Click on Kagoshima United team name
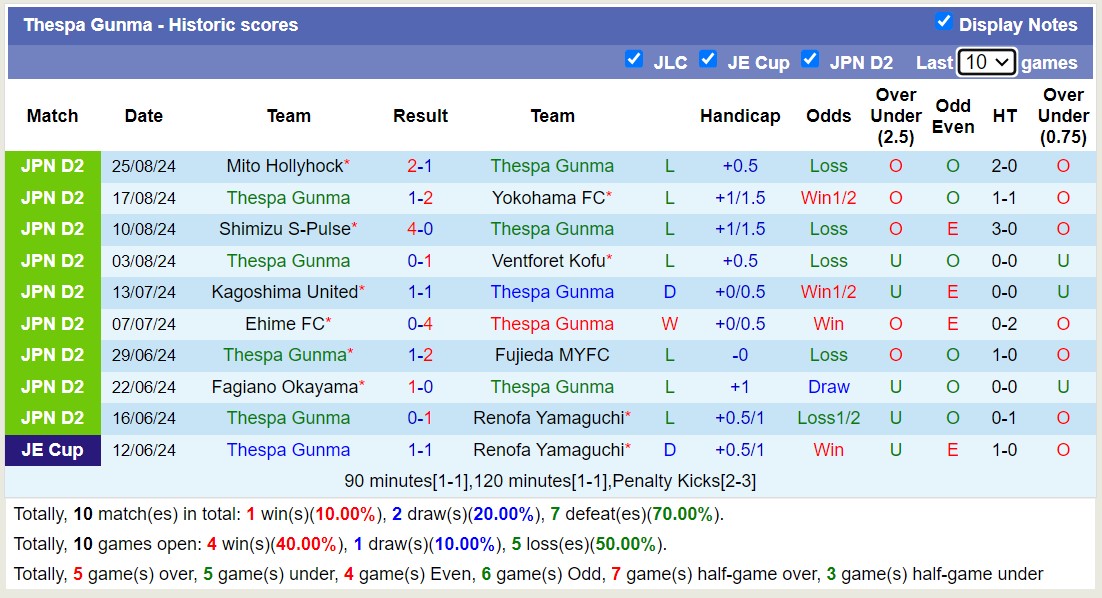1102x598 pixels. pos(284,292)
